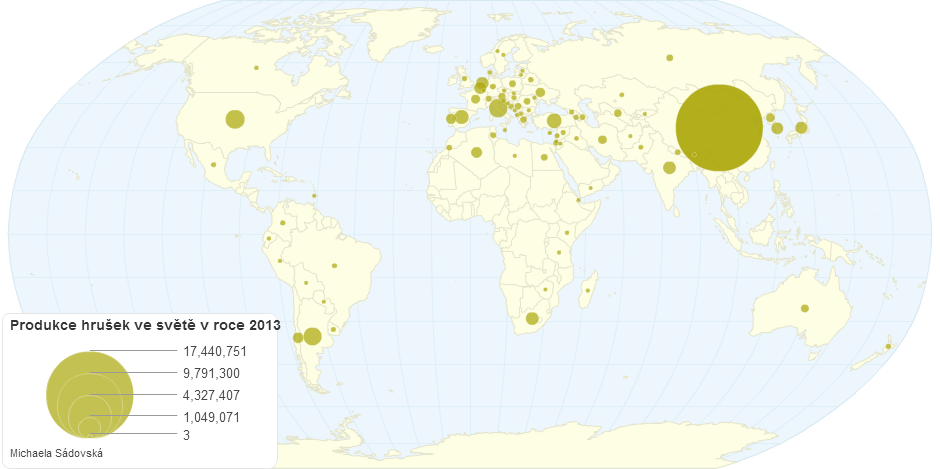Click the bubble over India
This screenshot has width=940, height=469.
(x=669, y=167)
